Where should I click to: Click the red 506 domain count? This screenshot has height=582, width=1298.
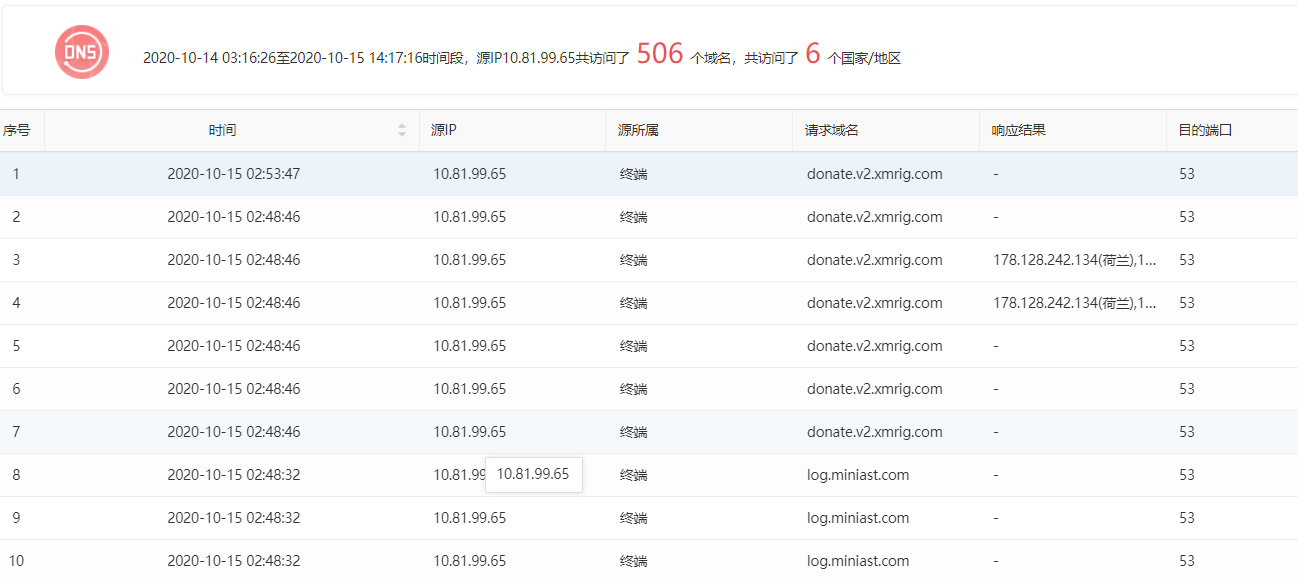point(659,54)
